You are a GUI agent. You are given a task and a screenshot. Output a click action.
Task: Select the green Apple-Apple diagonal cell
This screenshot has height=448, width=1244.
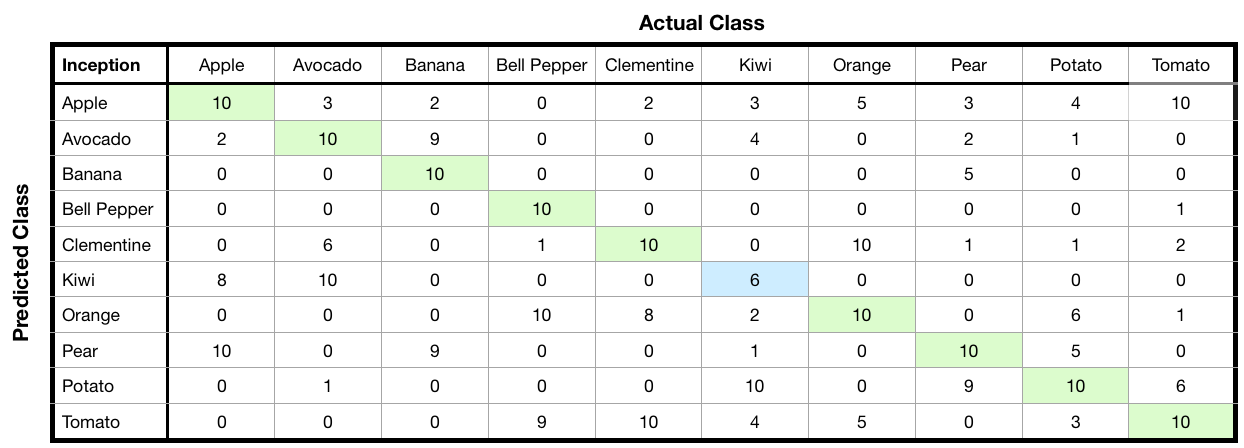pyautogui.click(x=221, y=103)
